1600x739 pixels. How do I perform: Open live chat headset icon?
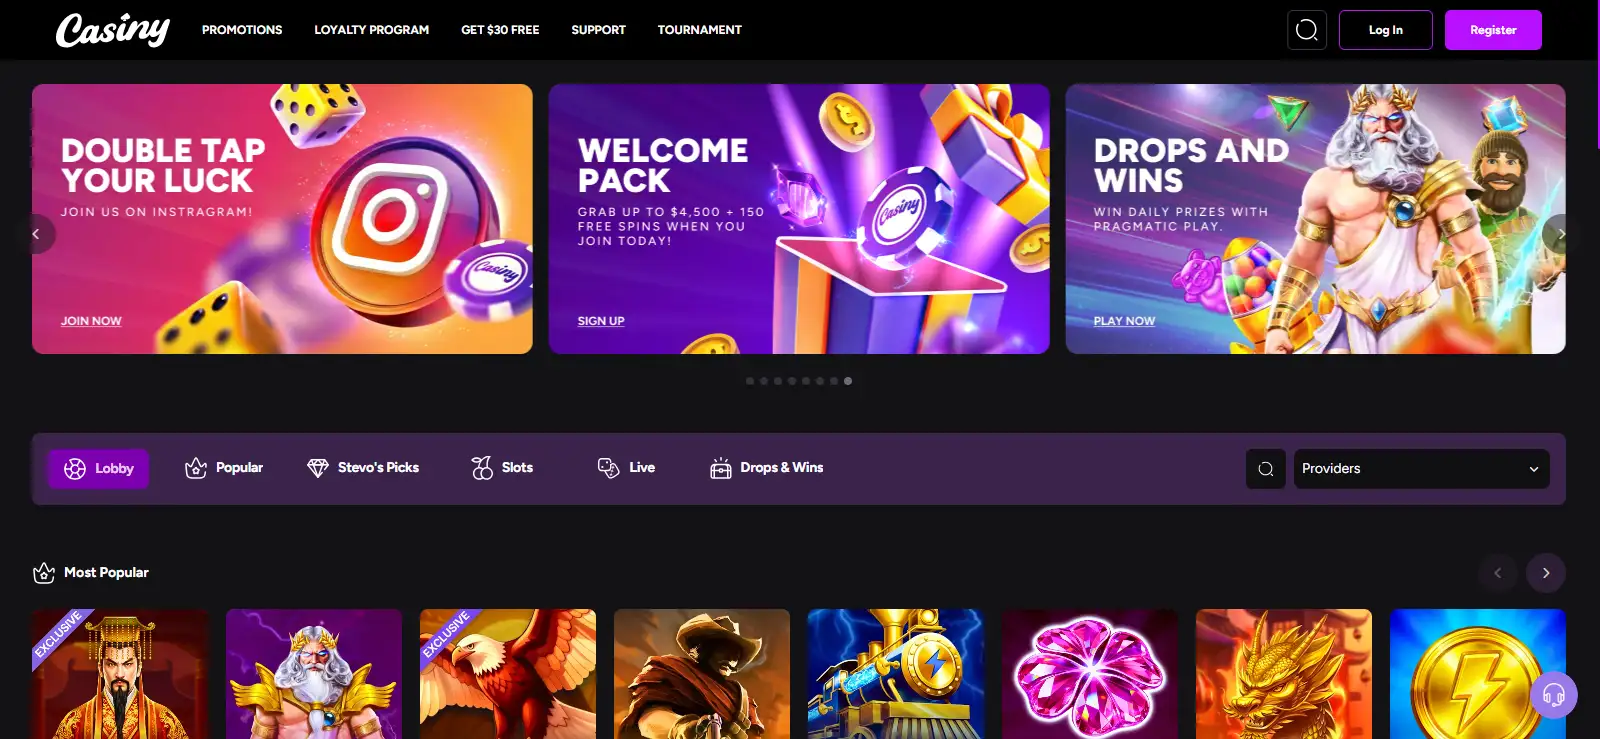click(1553, 694)
